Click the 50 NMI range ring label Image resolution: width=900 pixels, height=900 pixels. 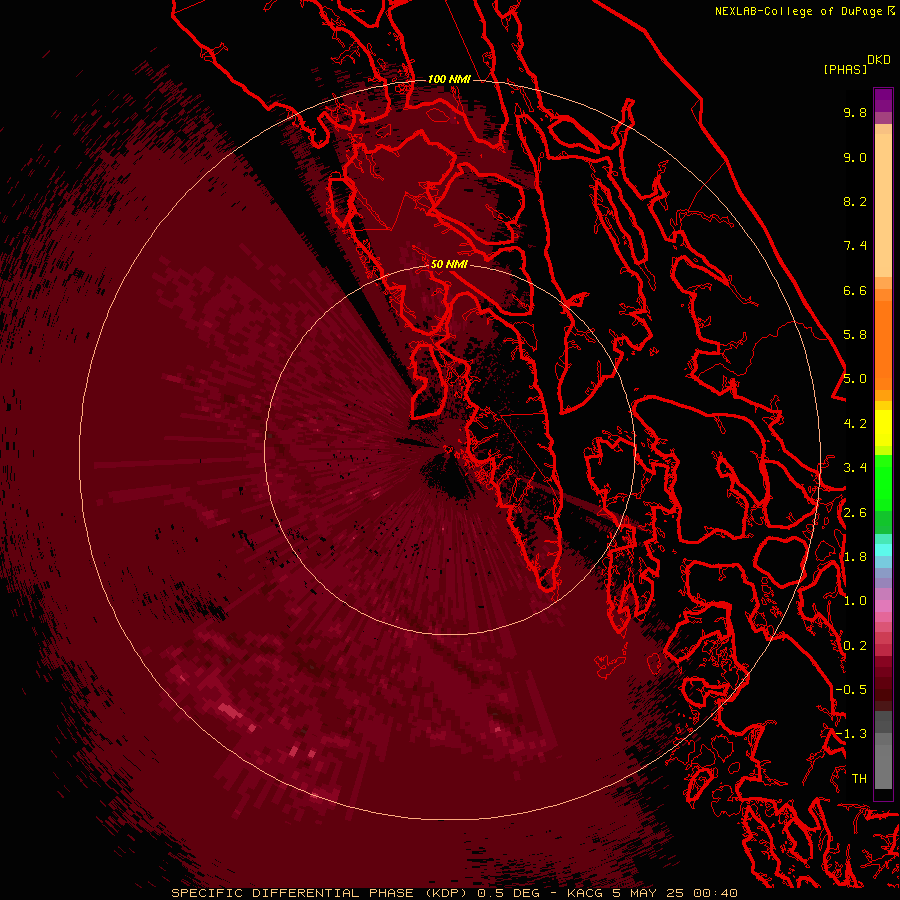449,264
